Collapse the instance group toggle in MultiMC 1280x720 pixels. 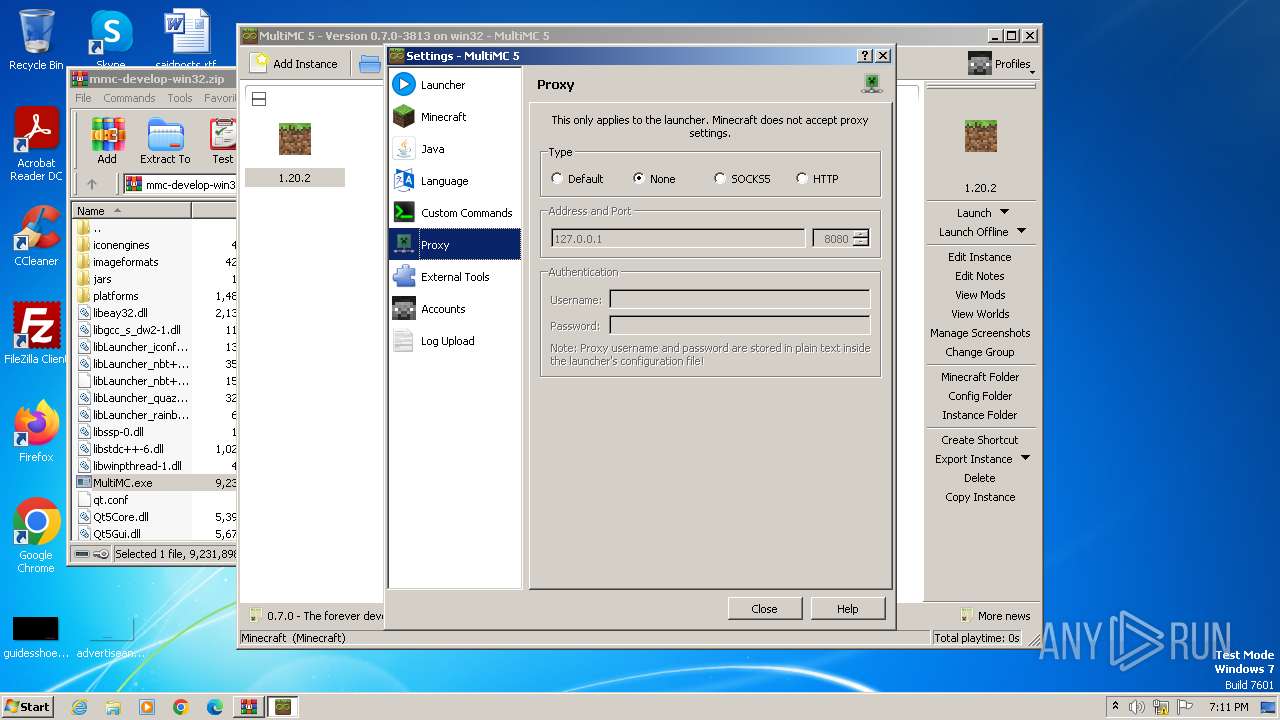pyautogui.click(x=258, y=99)
